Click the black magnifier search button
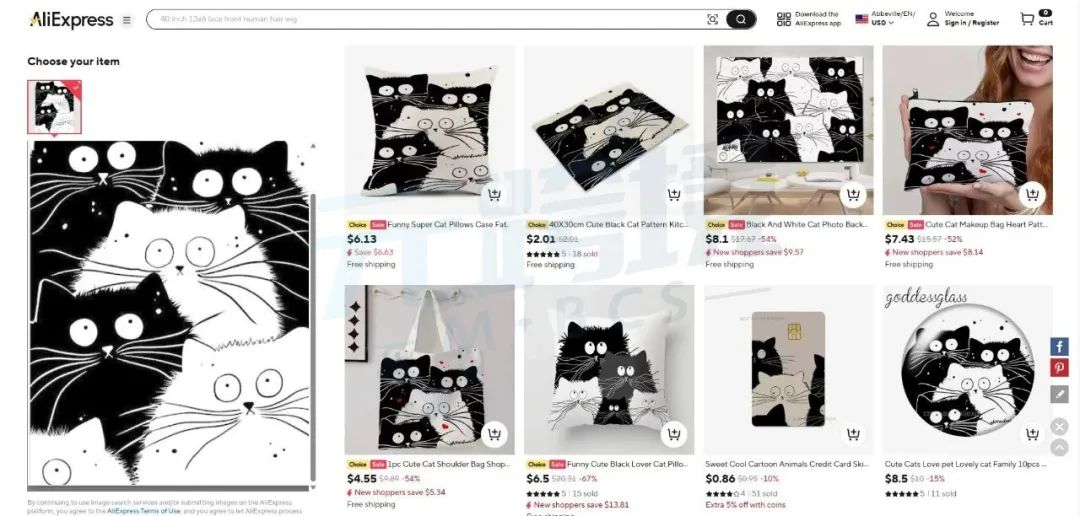Viewport: 1080px width, 516px height. 740,19
